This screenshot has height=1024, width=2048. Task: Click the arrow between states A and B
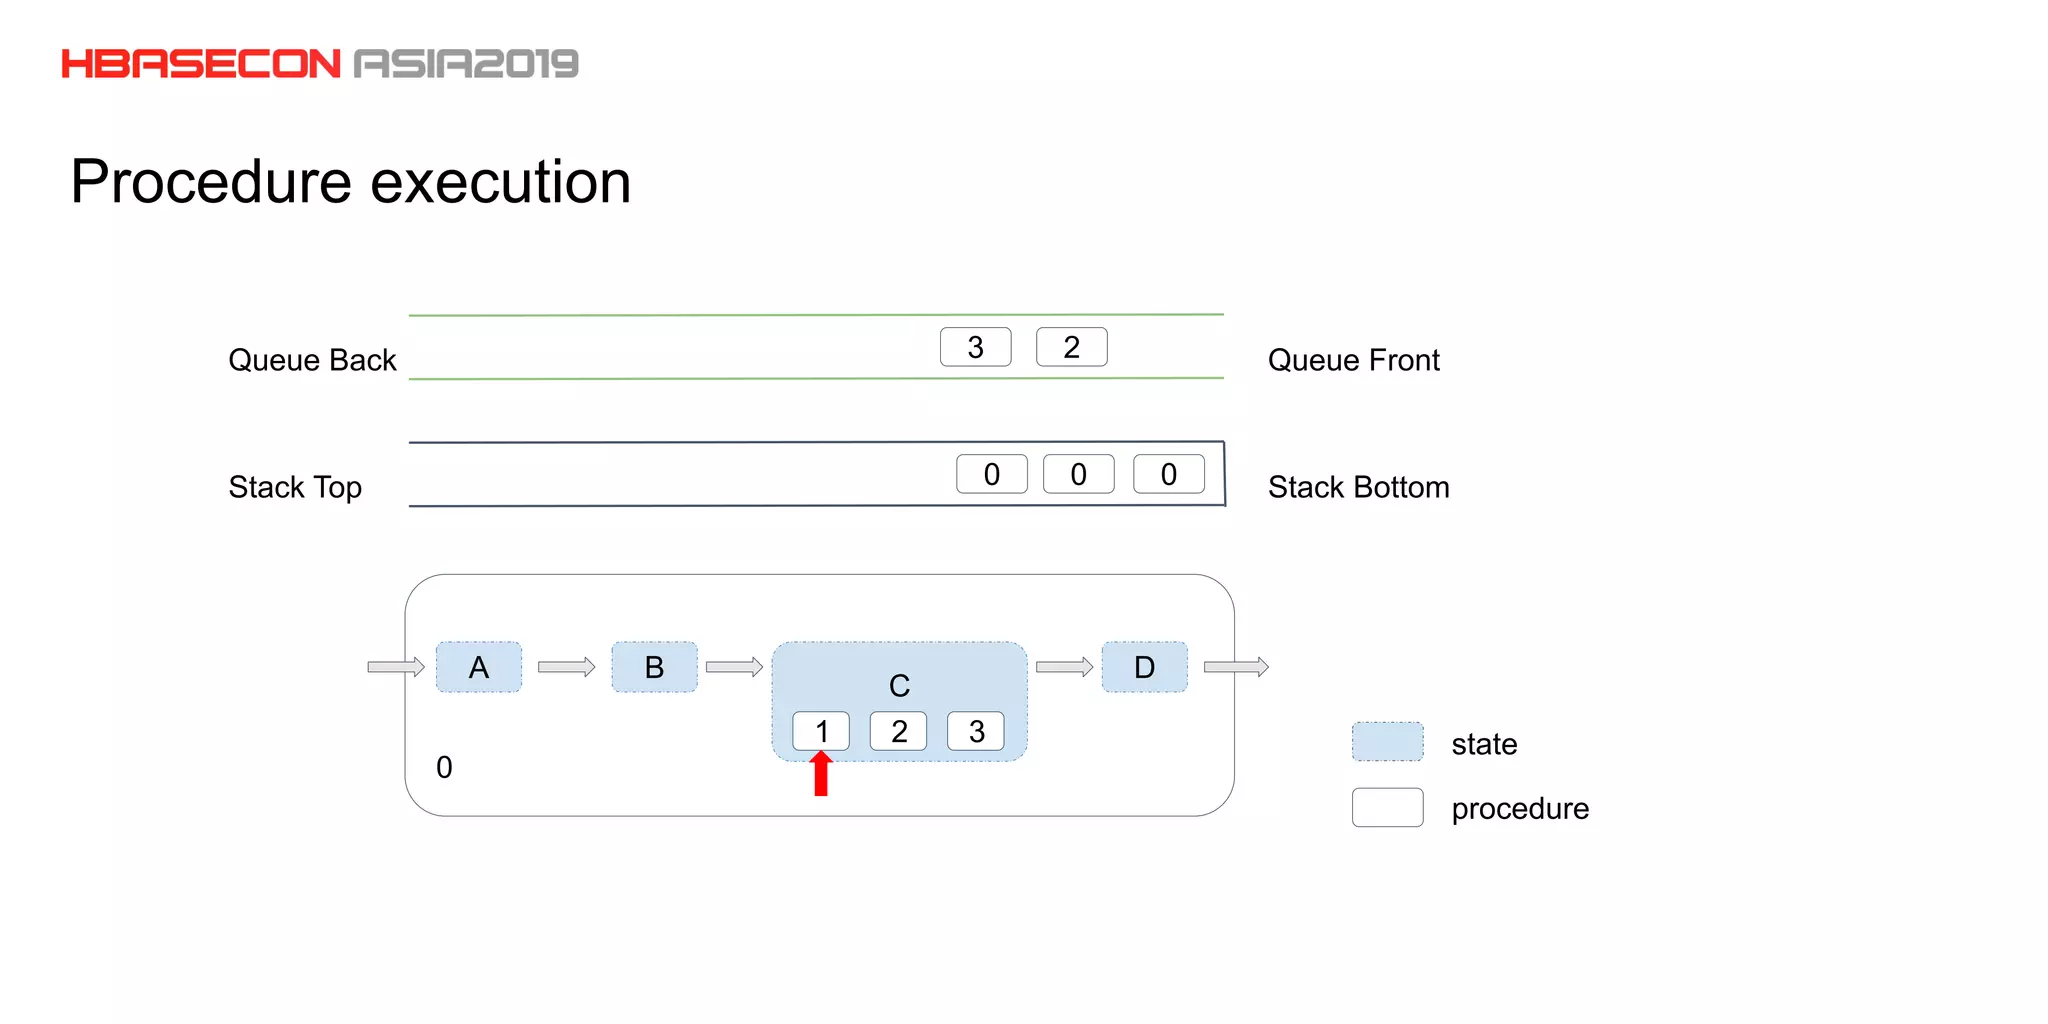(x=566, y=667)
